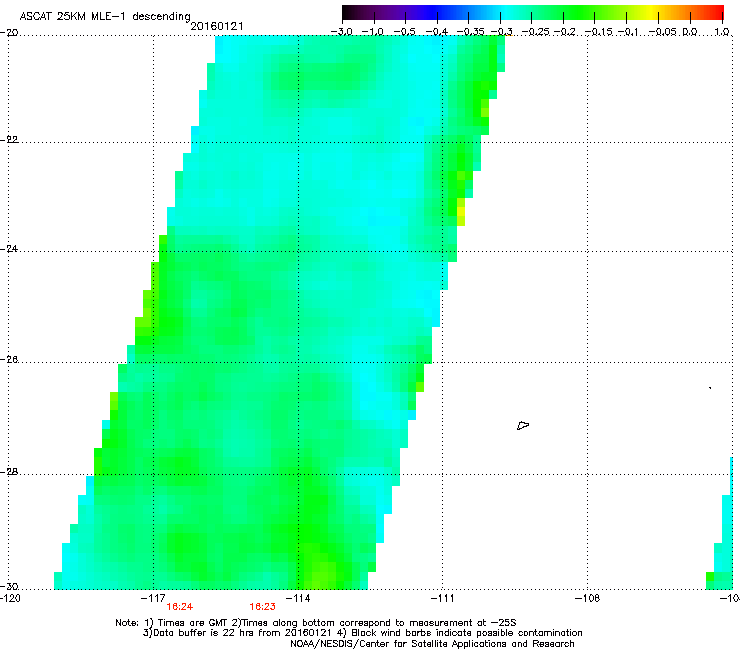This screenshot has height=650, width=740.
Task: Click the date label 20160121
Action: [217, 26]
